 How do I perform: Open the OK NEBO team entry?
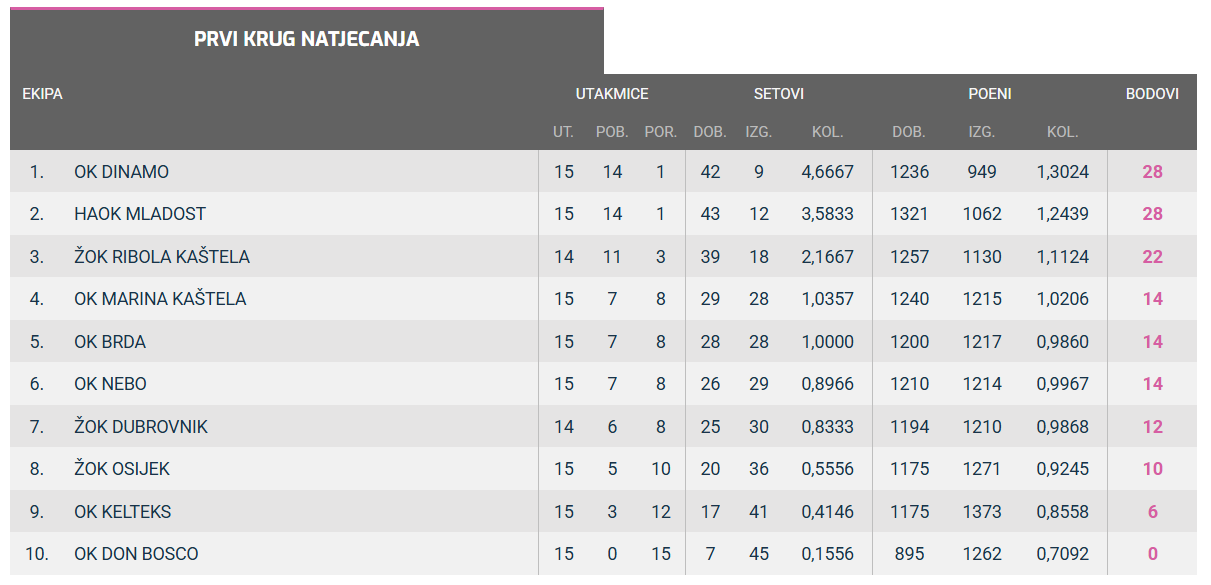point(110,384)
